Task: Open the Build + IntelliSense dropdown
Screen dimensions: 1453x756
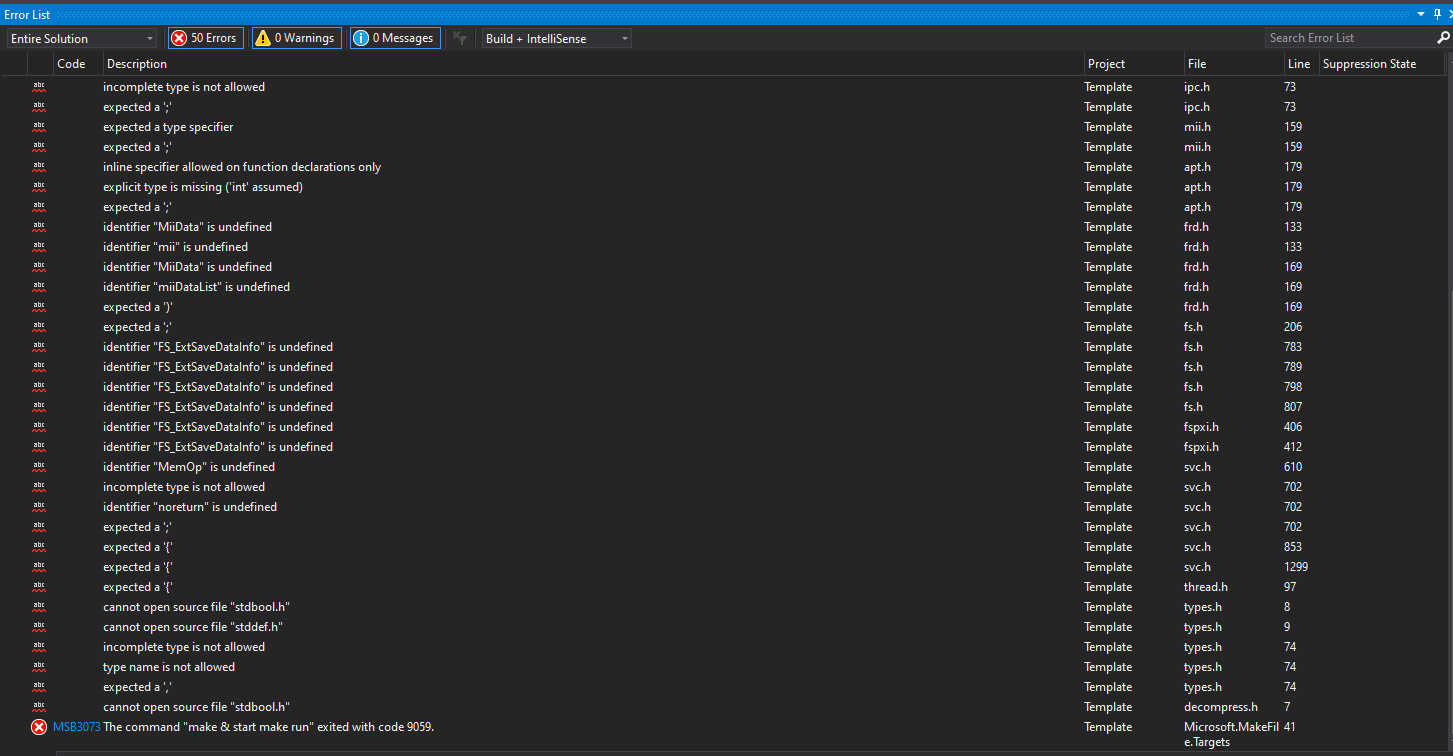Action: (556, 38)
